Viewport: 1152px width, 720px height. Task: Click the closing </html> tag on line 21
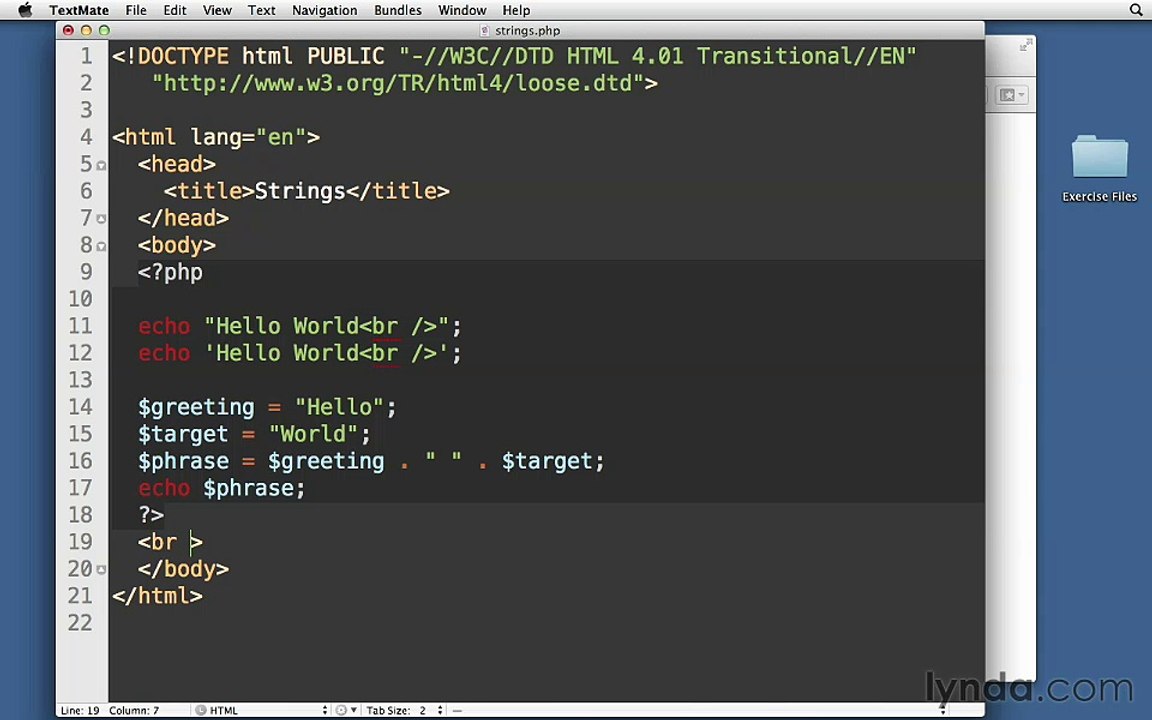point(157,596)
